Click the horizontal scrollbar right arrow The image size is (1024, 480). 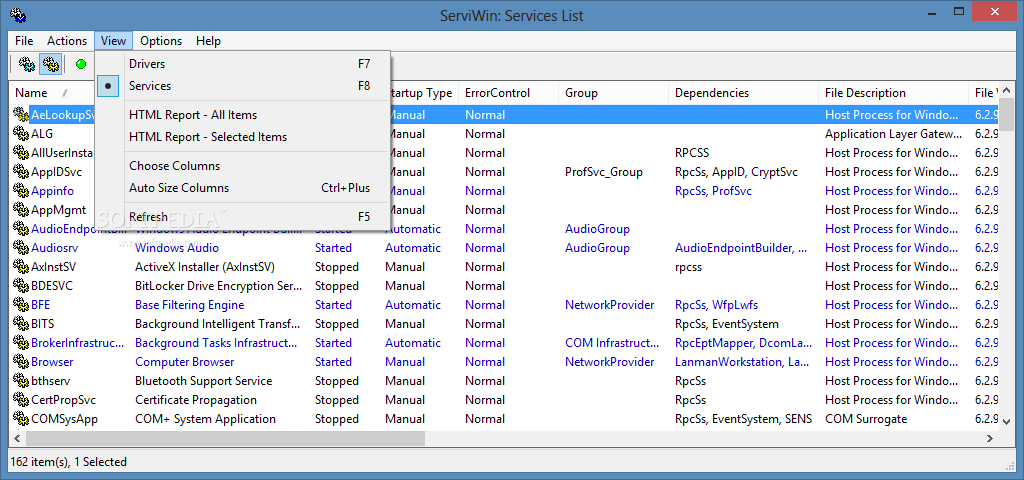tap(991, 438)
